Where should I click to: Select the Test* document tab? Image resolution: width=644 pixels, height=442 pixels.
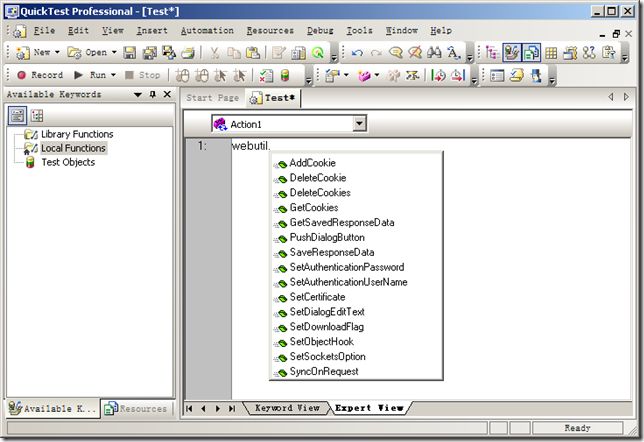273,98
